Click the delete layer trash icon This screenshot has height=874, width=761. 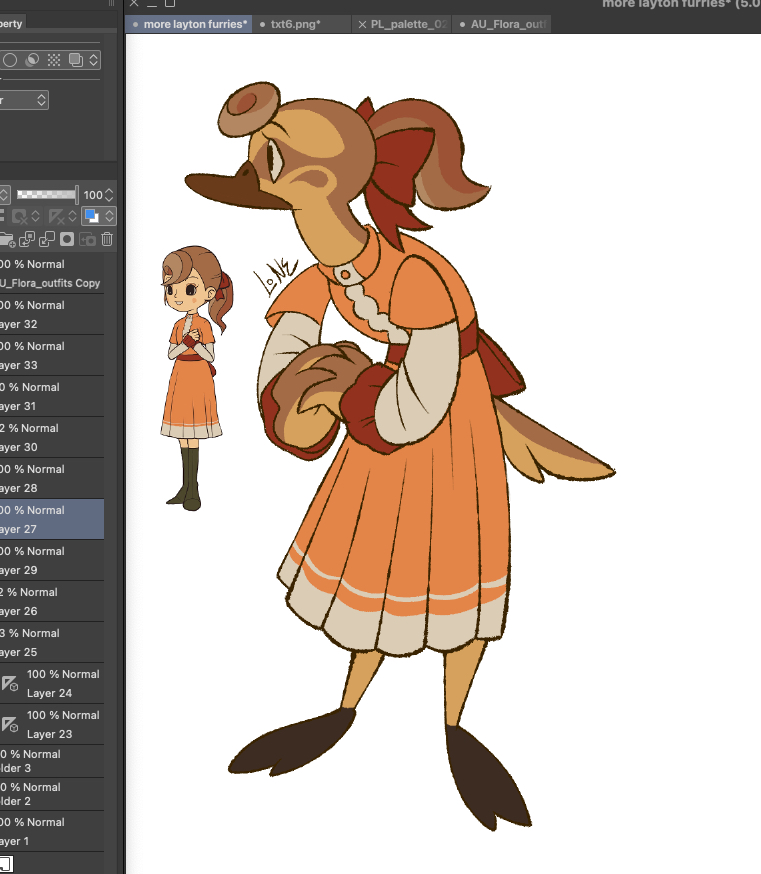pos(107,239)
